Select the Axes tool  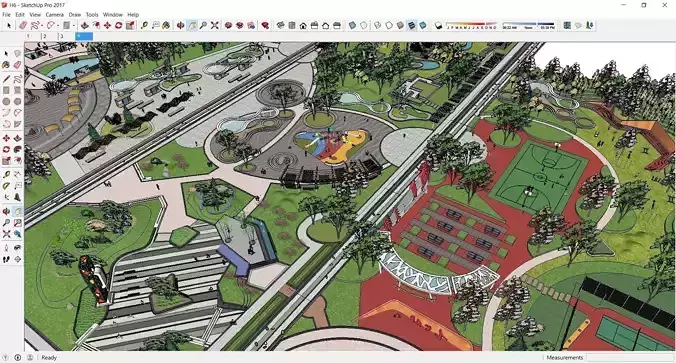6,197
